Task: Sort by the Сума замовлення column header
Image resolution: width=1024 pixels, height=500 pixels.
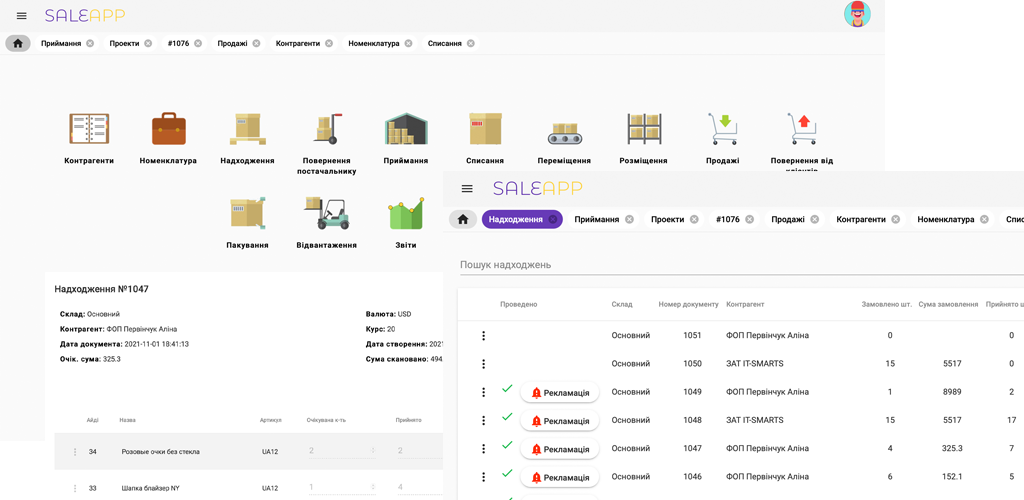Action: tap(948, 304)
